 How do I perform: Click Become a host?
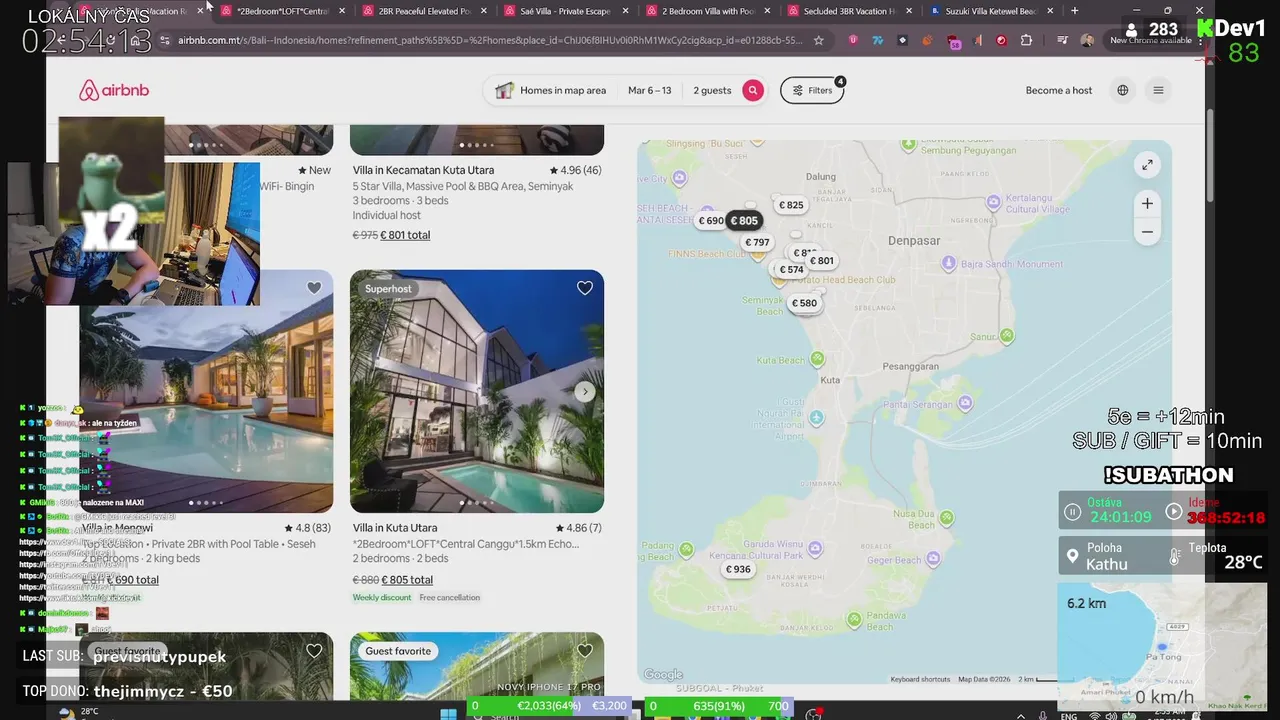[x=1058, y=90]
